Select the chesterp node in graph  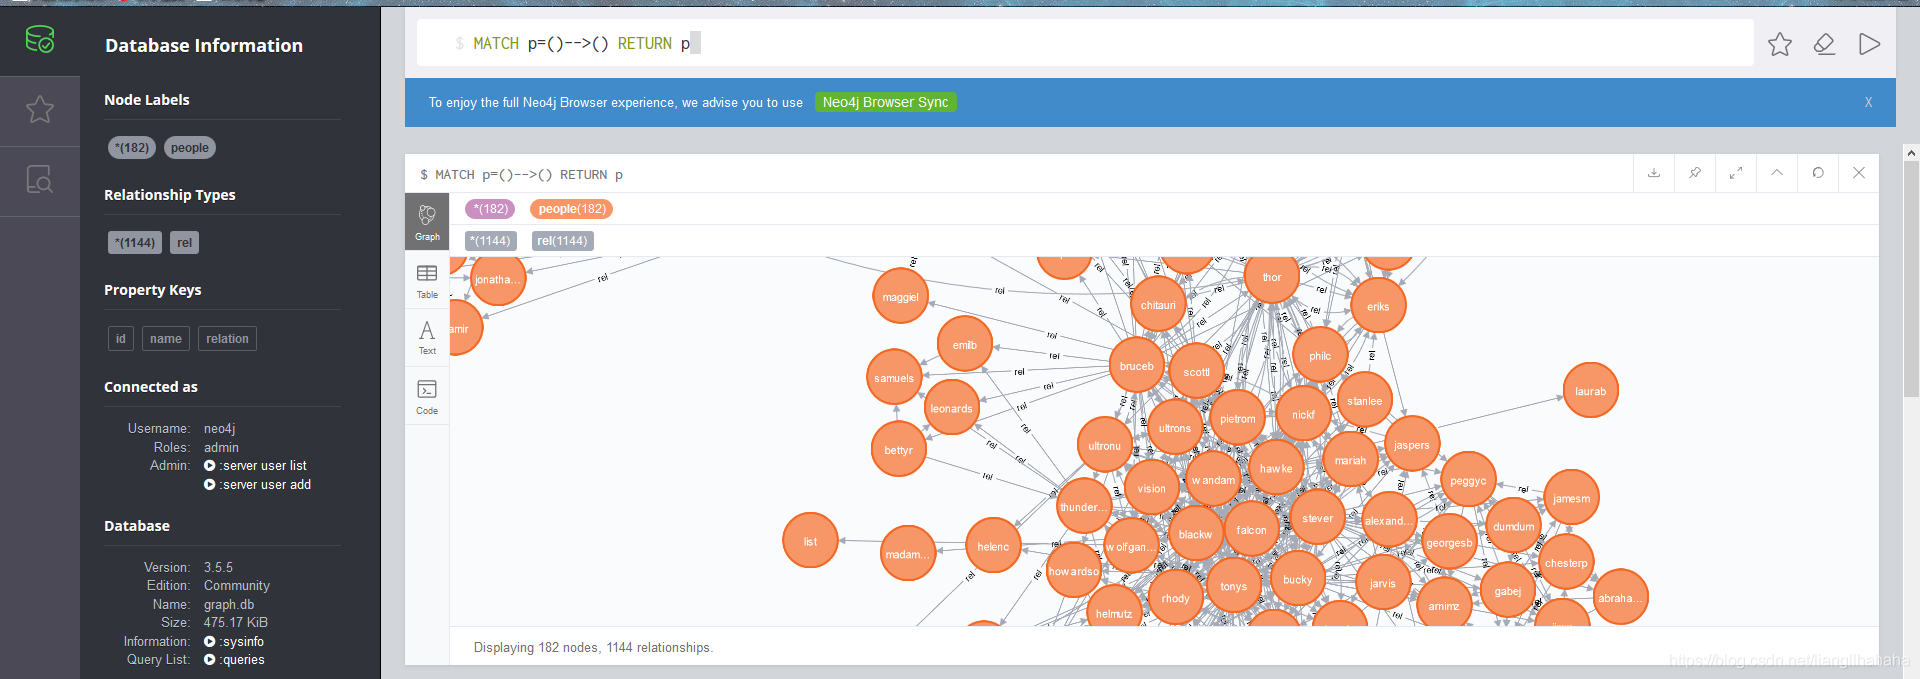click(1566, 563)
